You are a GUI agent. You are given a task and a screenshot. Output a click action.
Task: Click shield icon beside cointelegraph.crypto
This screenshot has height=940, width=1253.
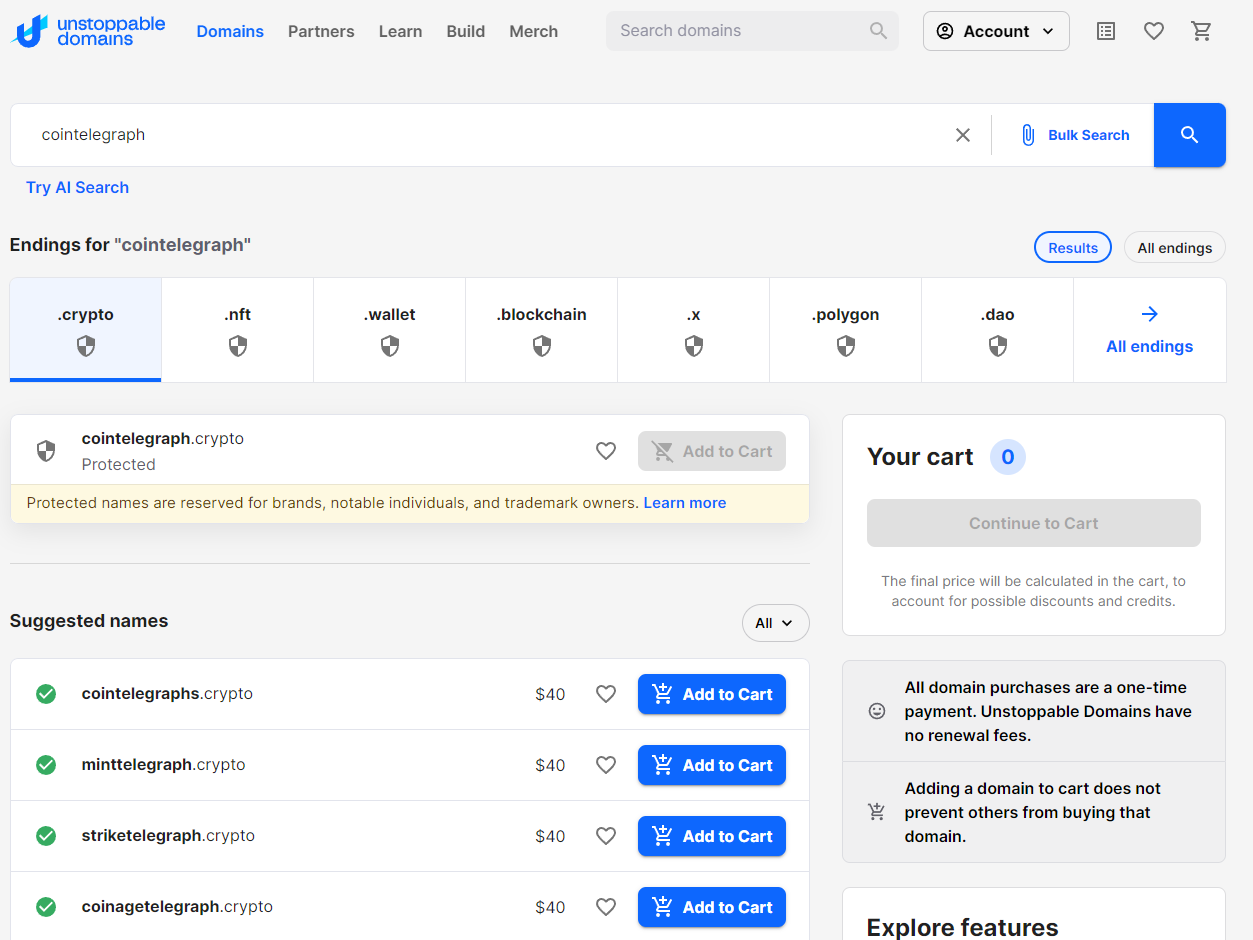coord(46,451)
